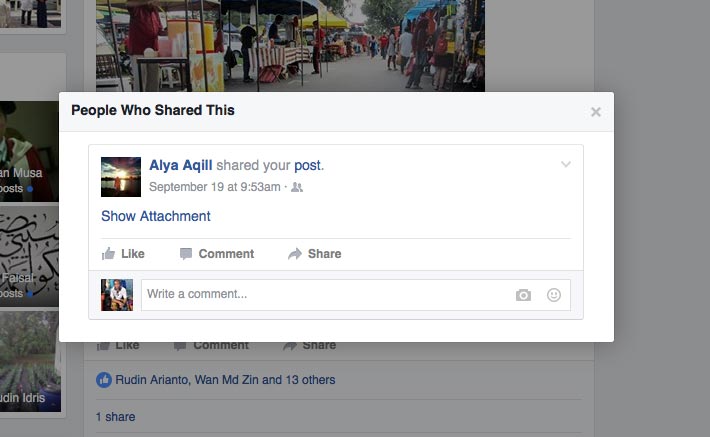Expand the post options chevron
The height and width of the screenshot is (437, 710).
(x=566, y=165)
